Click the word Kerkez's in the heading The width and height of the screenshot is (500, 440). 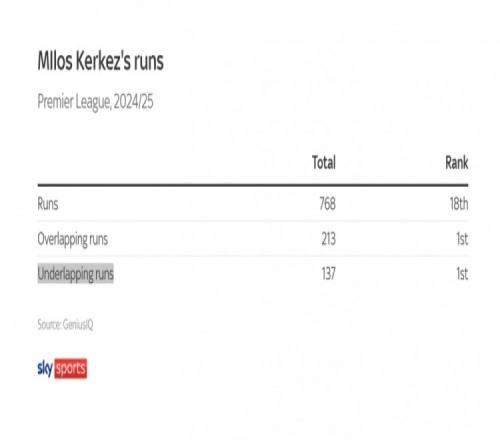pyautogui.click(x=104, y=61)
